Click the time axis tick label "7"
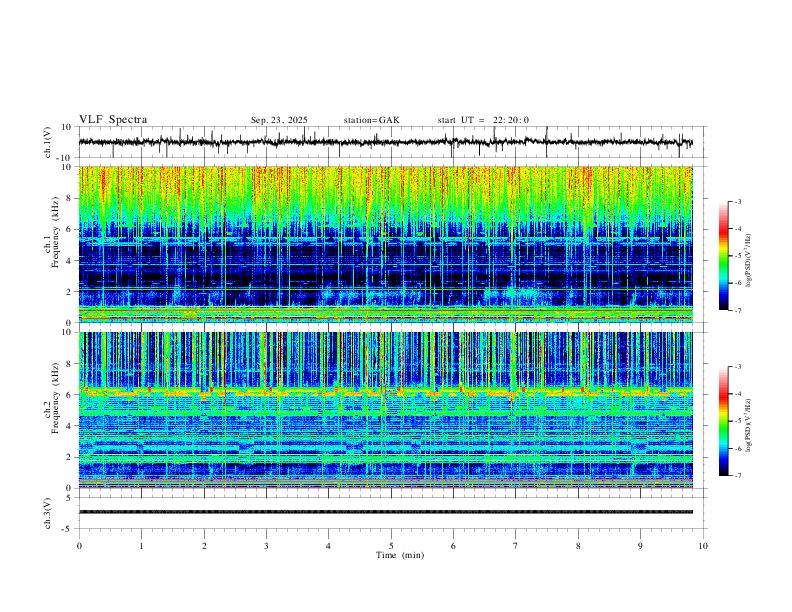Screen dimensions: 792x612 click(516, 546)
